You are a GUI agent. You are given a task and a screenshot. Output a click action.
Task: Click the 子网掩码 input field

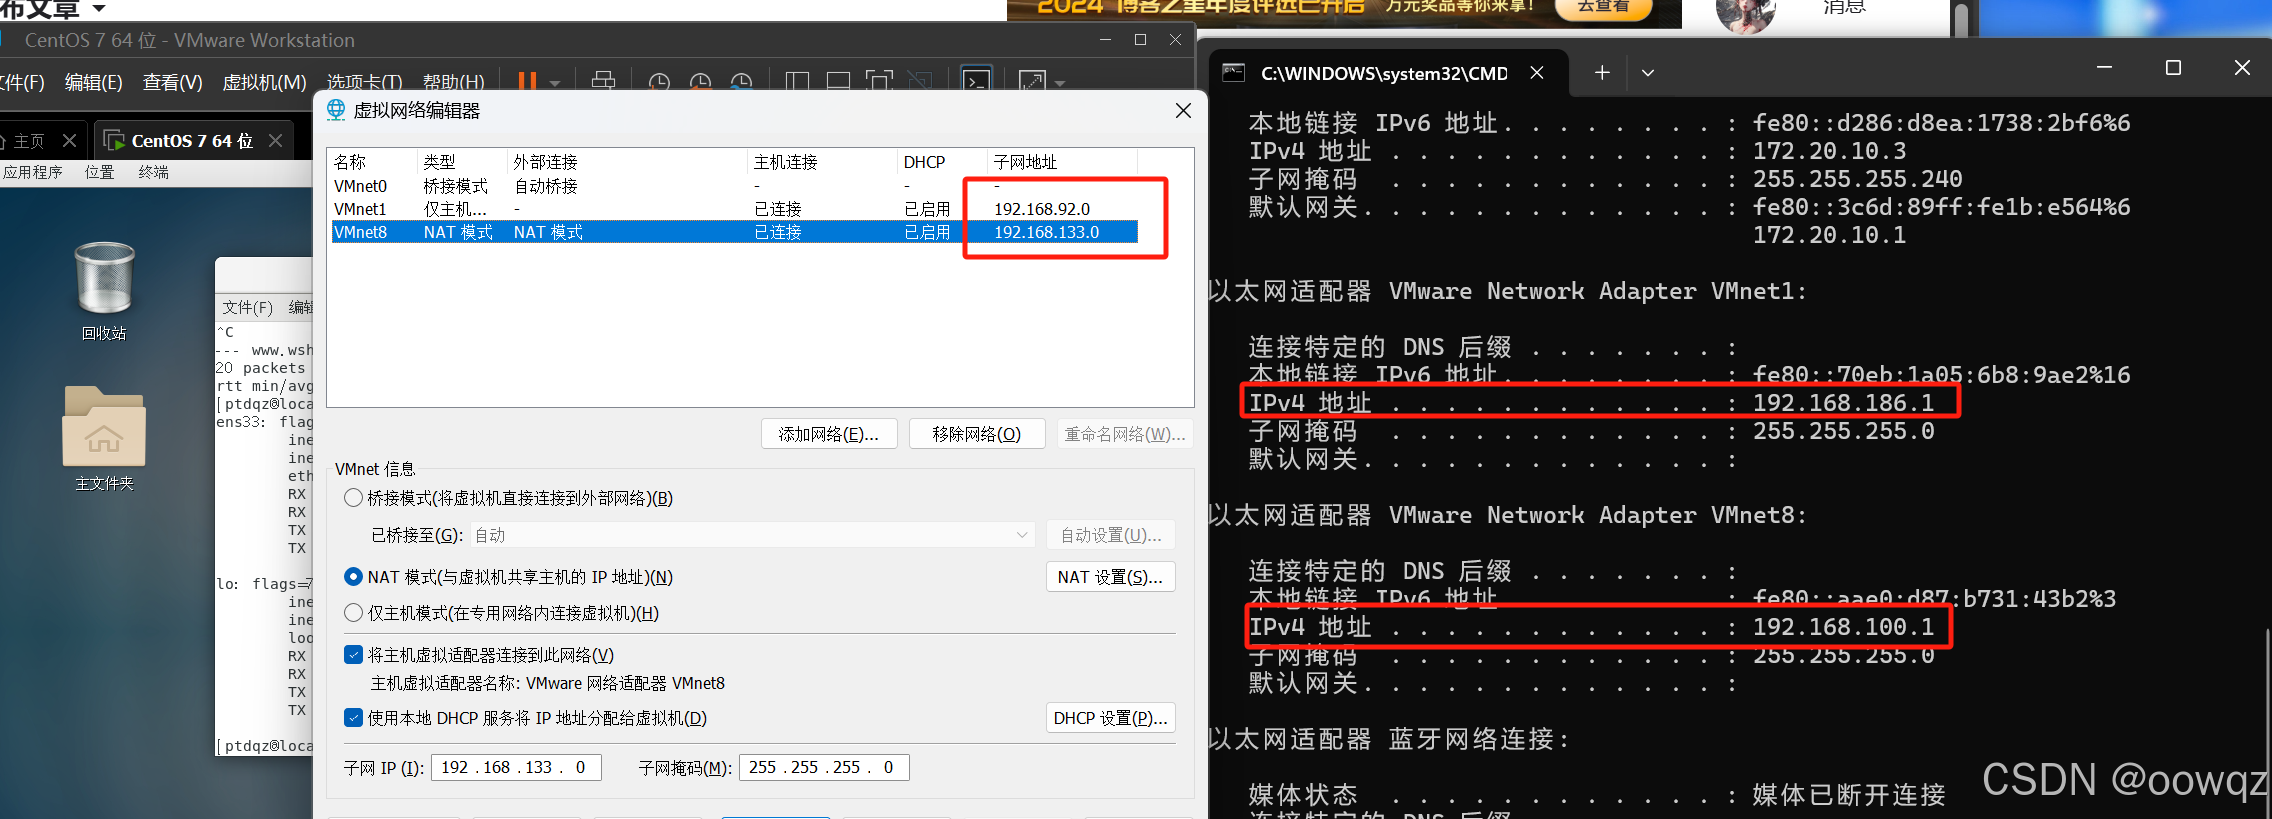(824, 767)
